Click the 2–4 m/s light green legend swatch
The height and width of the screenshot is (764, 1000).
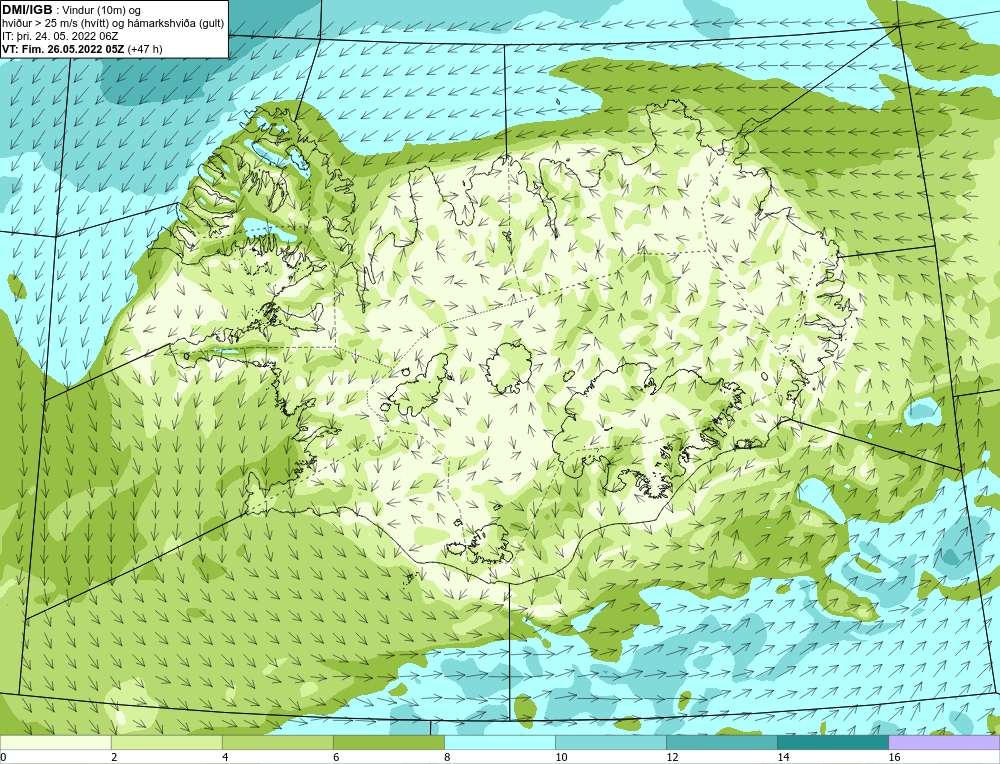(x=166, y=742)
